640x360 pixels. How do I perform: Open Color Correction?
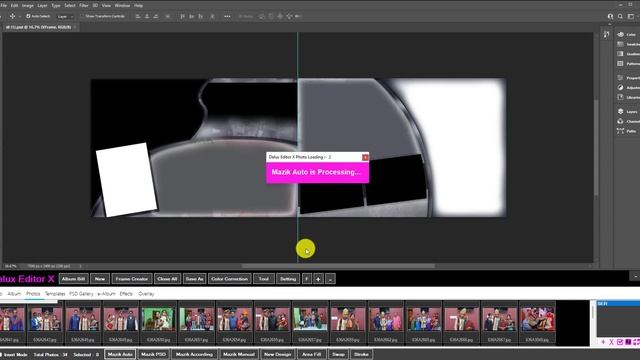click(x=229, y=279)
